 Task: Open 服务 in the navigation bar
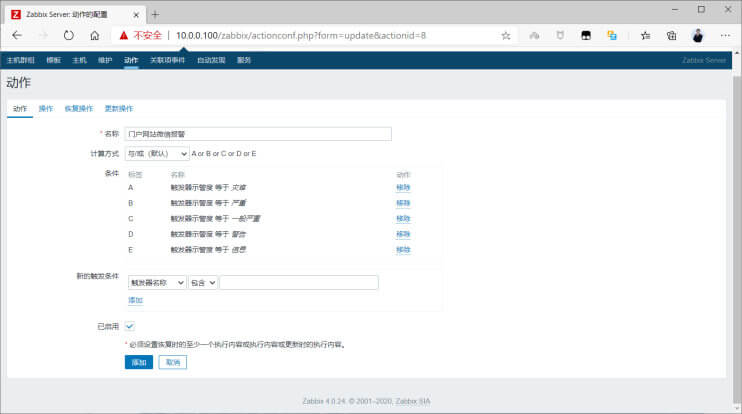244,60
